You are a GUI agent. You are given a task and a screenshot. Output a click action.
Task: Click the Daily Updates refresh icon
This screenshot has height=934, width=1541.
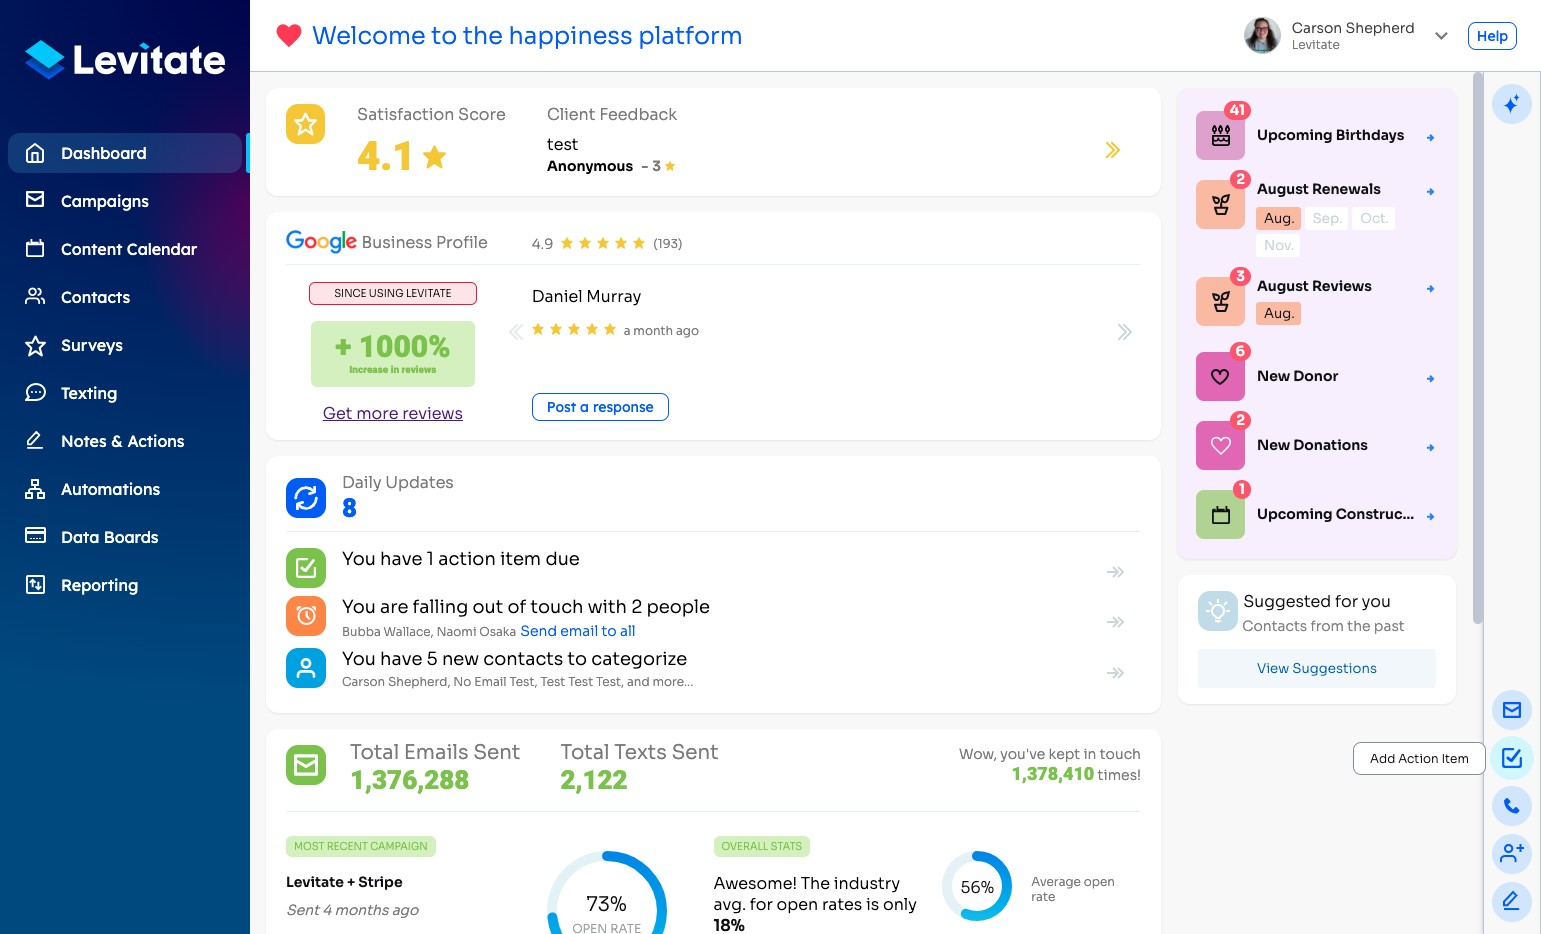306,498
